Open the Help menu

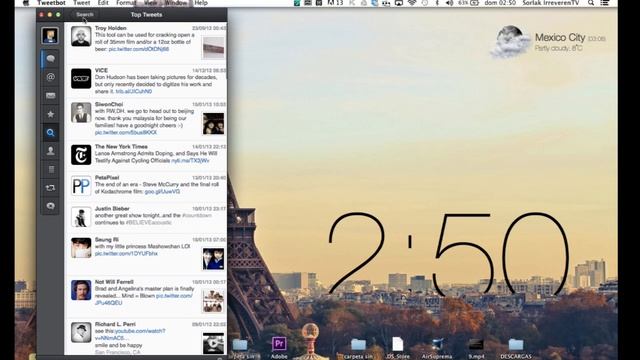pyautogui.click(x=201, y=3)
